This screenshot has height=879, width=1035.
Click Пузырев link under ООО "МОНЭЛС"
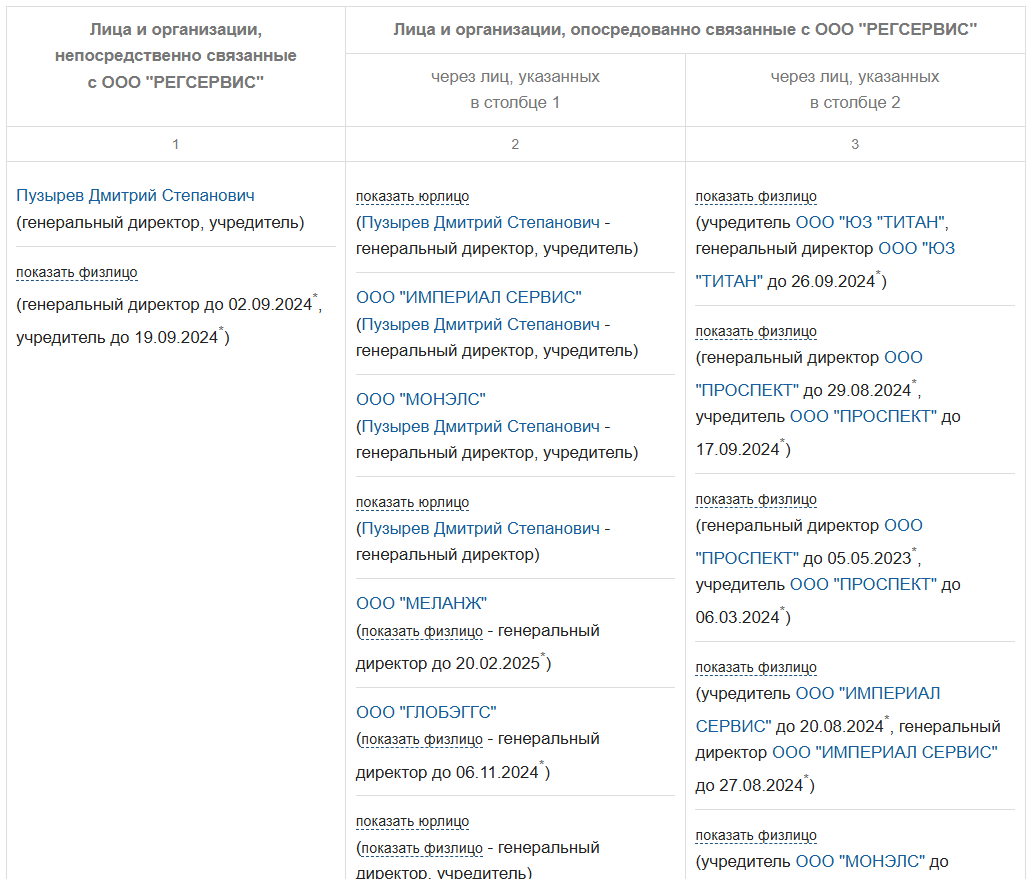coord(480,427)
